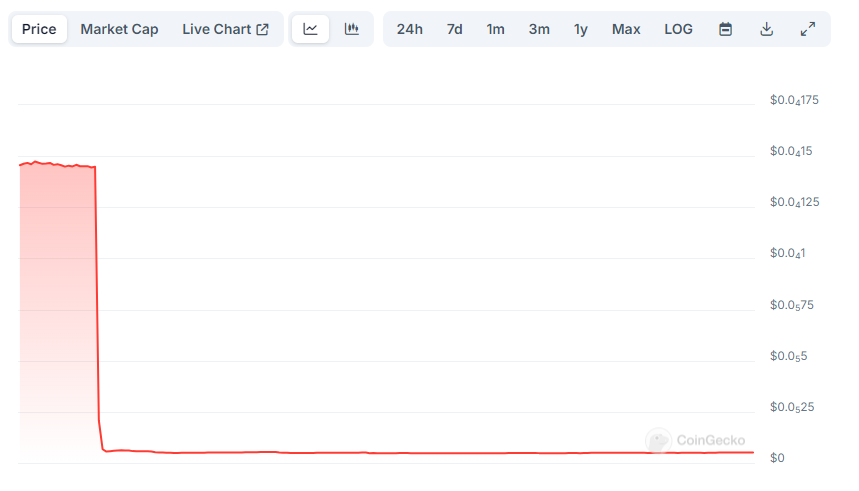Click the $0.0₅25 axis label
This screenshot has width=859, height=491.
(792, 407)
